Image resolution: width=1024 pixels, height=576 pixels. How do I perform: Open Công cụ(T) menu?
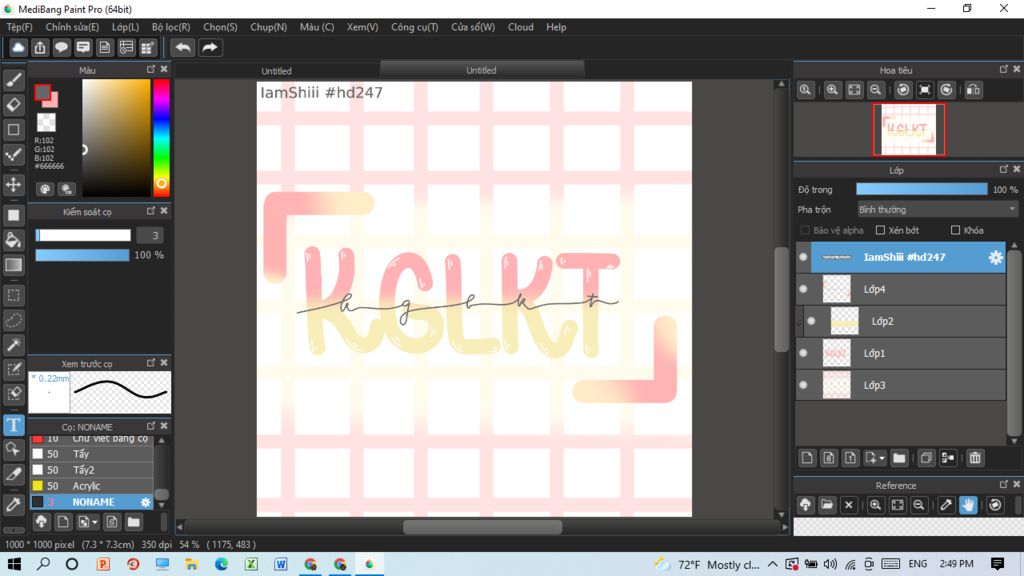tap(415, 27)
